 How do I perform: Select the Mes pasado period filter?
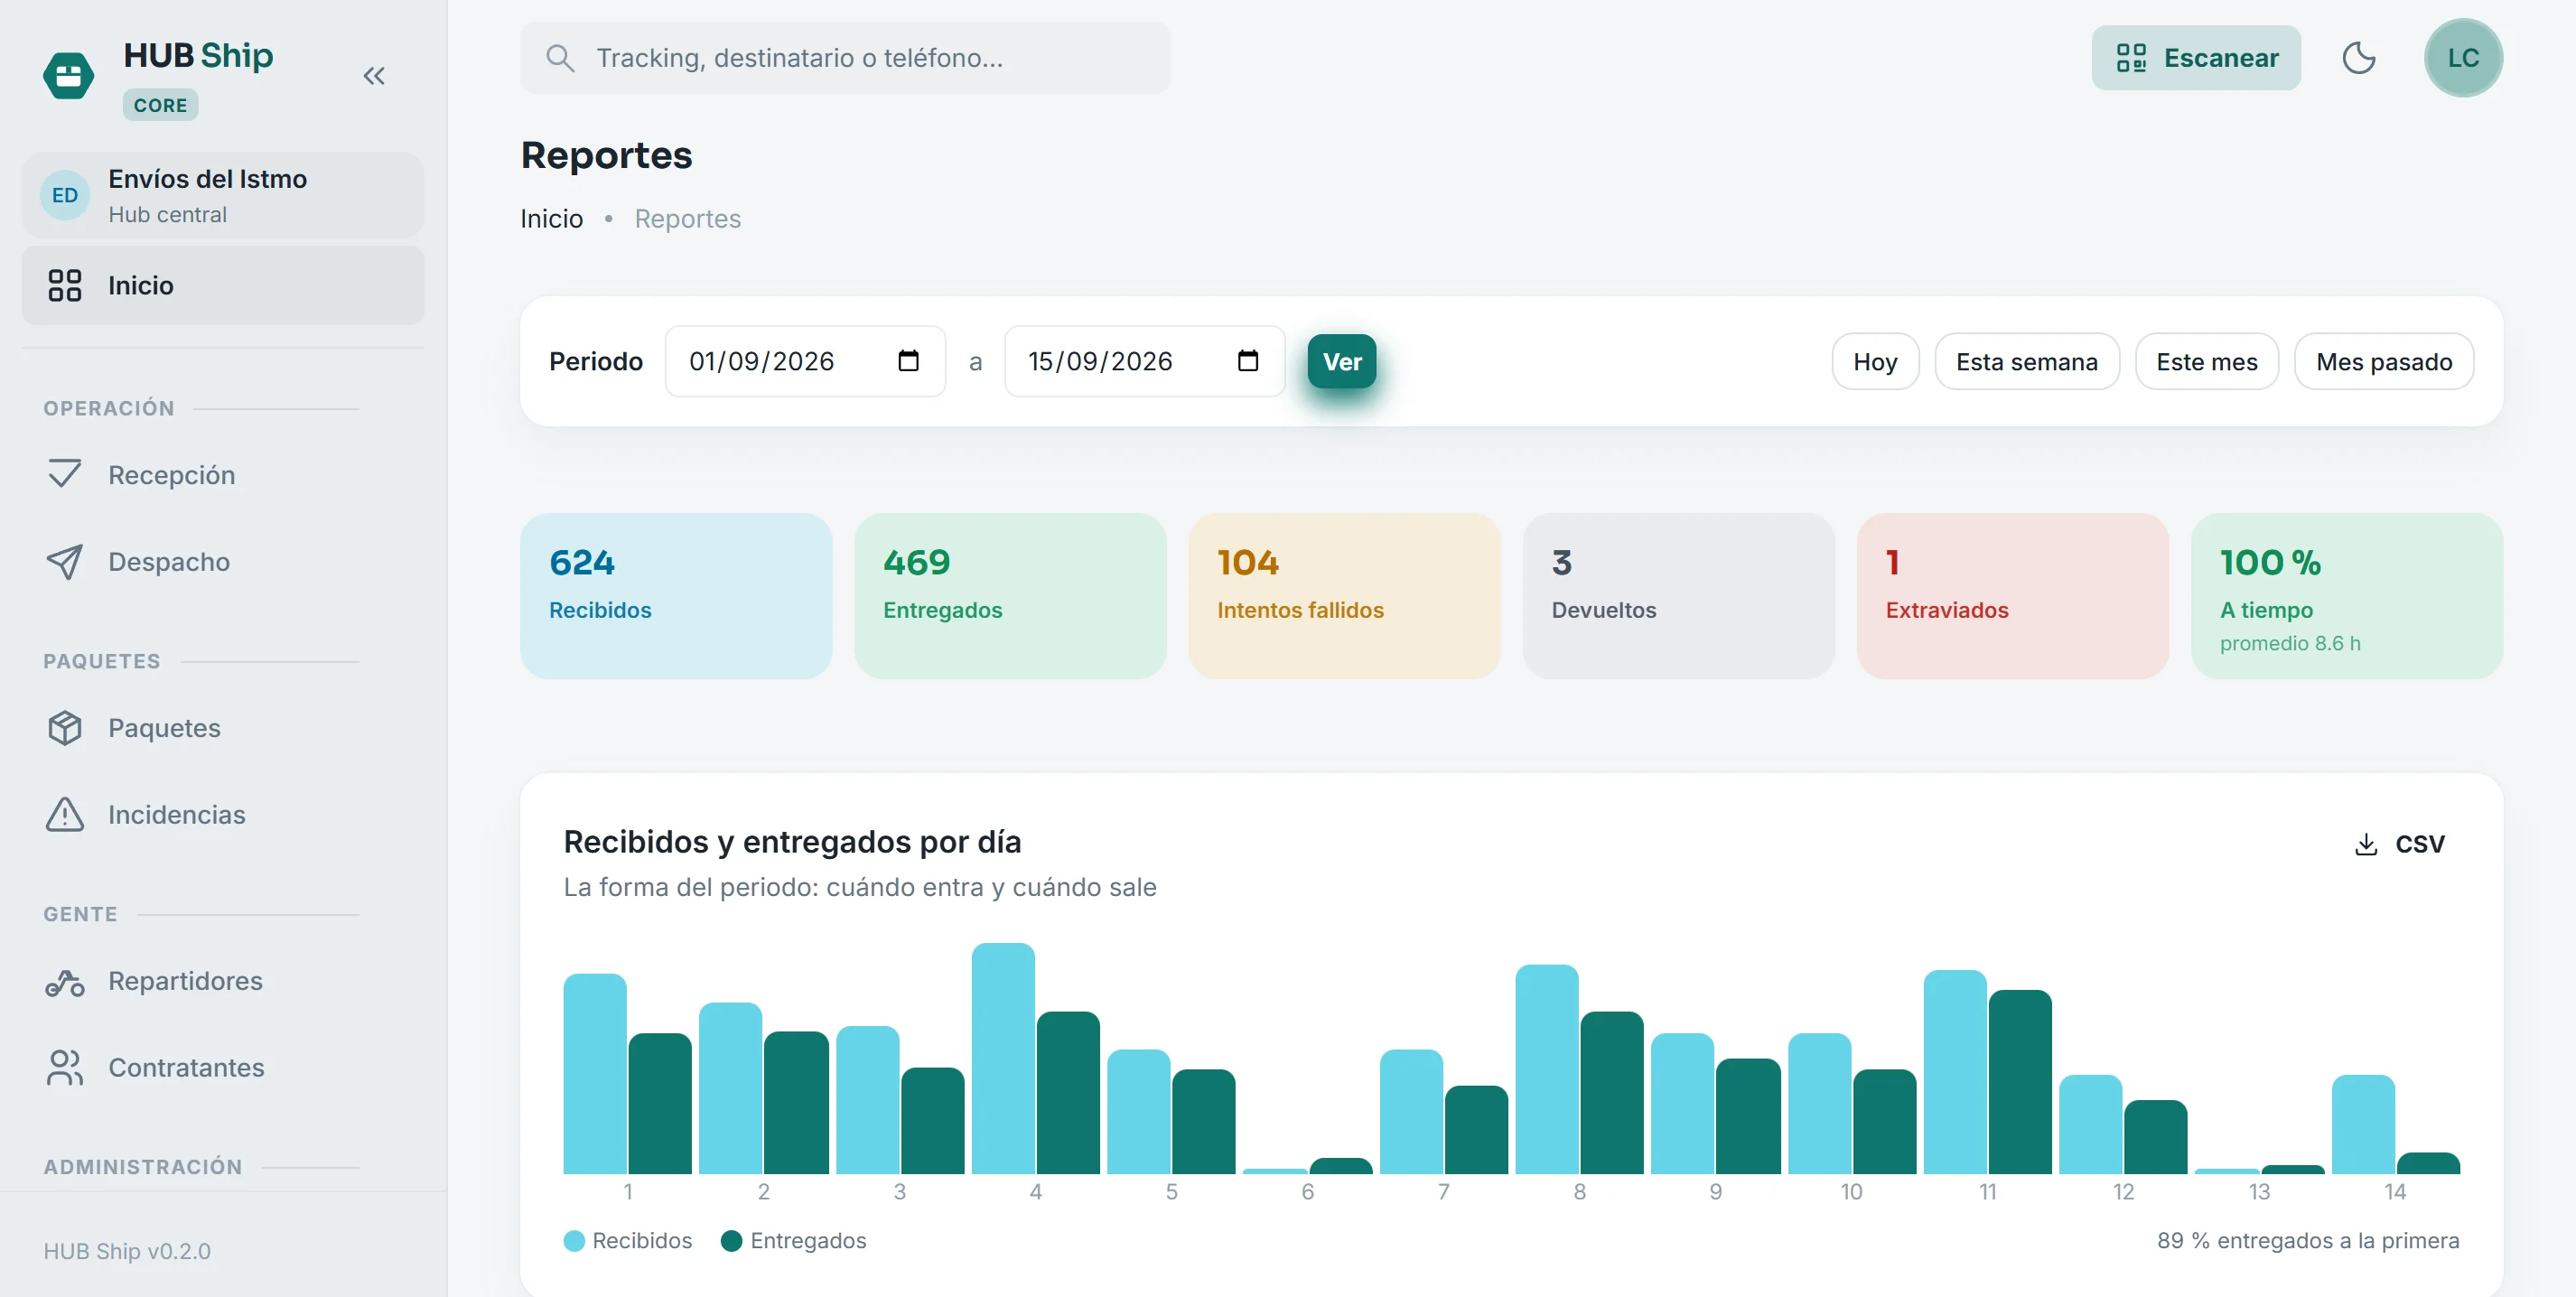tap(2384, 362)
